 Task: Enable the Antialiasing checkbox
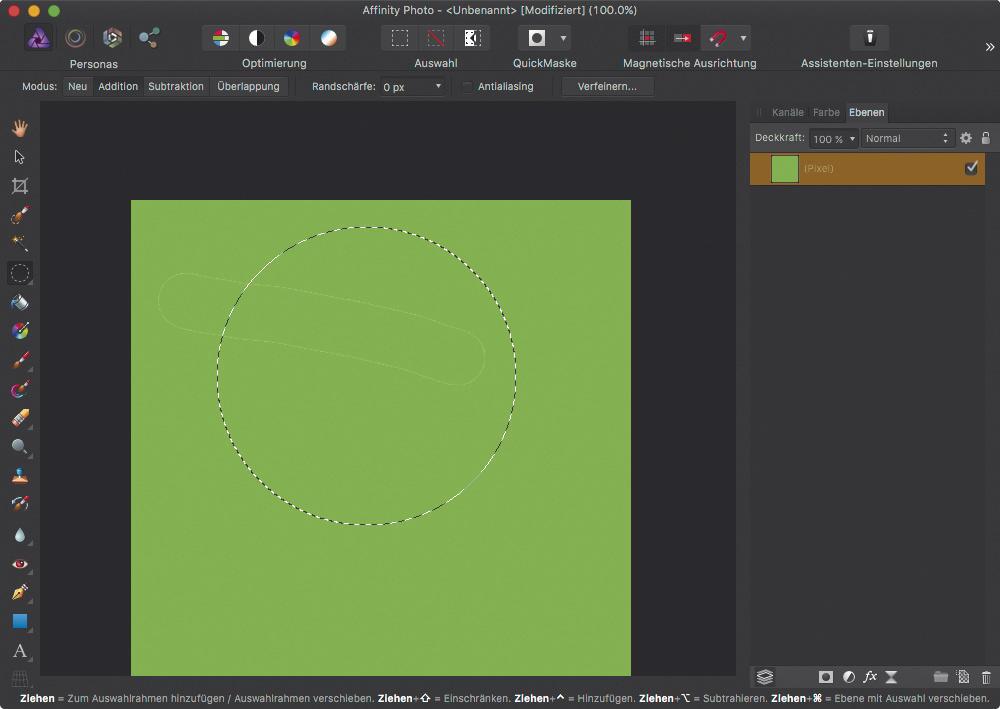tap(467, 87)
